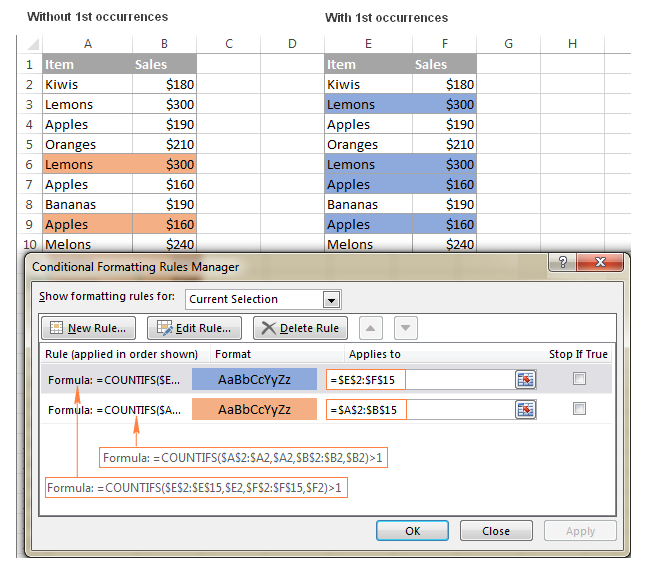
Task: Click the New Rule... button
Action: (x=88, y=328)
